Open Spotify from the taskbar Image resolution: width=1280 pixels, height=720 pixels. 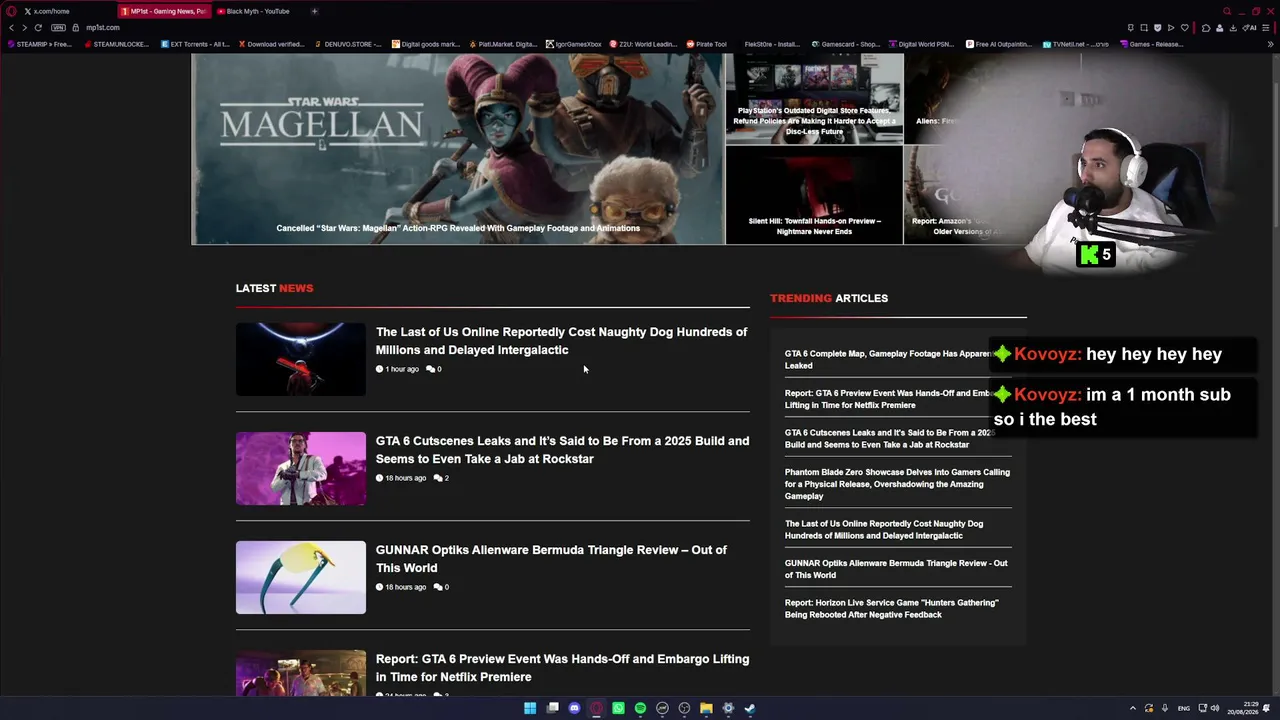640,708
